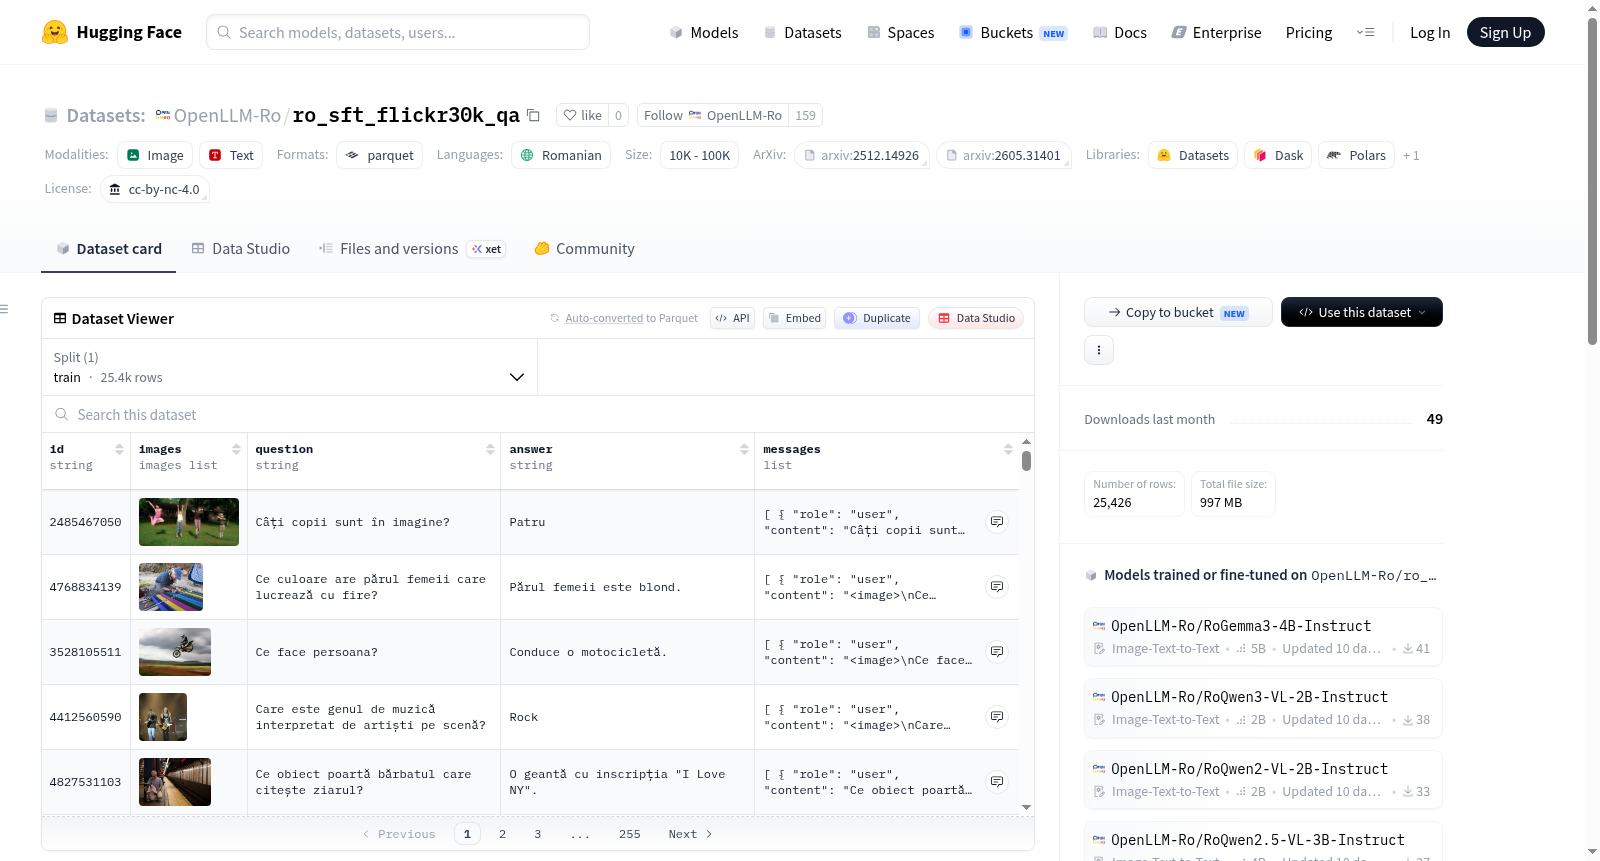
Task: Switch to the Data Studio tab
Action: click(x=241, y=248)
